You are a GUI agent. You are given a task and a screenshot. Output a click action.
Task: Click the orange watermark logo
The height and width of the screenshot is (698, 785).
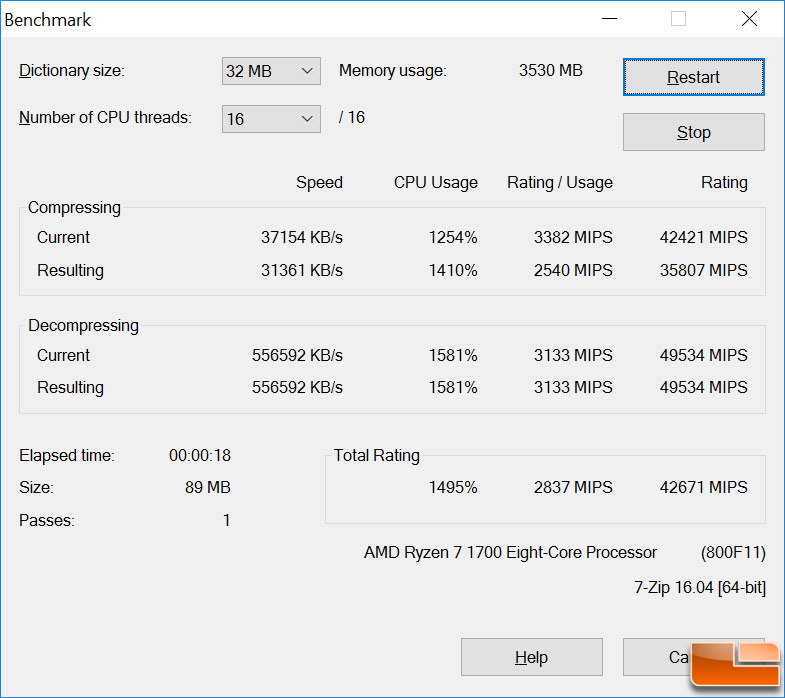[x=735, y=663]
